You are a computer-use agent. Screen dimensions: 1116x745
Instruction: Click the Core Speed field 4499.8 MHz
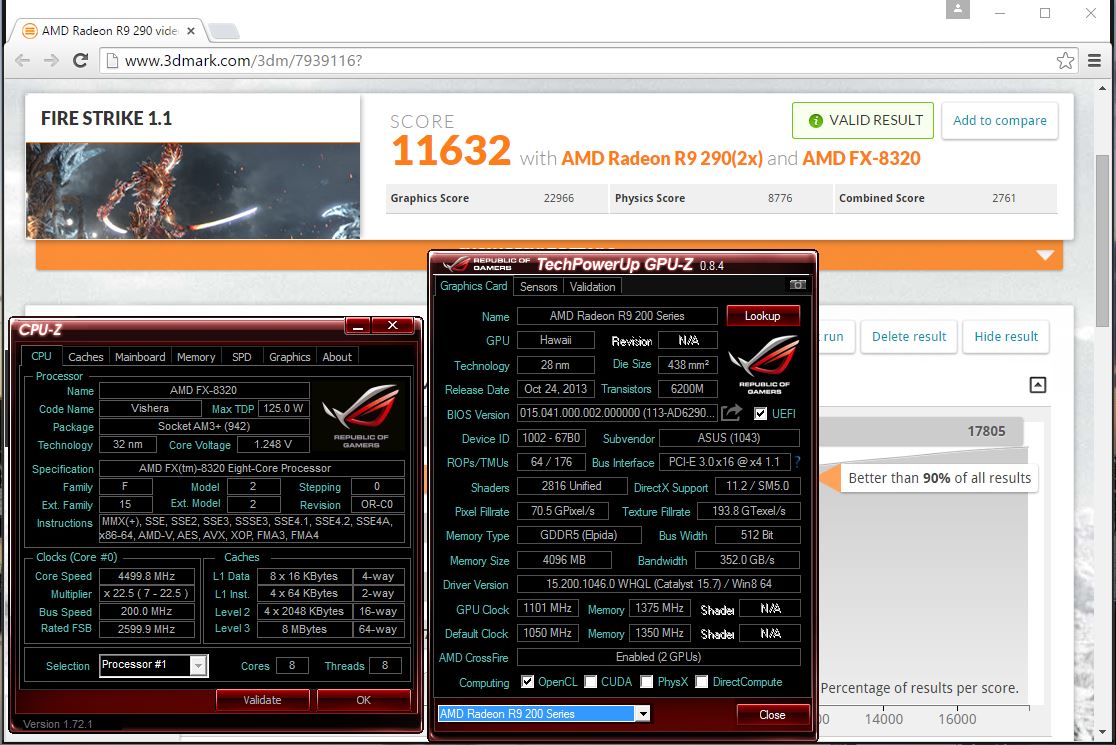coord(147,576)
